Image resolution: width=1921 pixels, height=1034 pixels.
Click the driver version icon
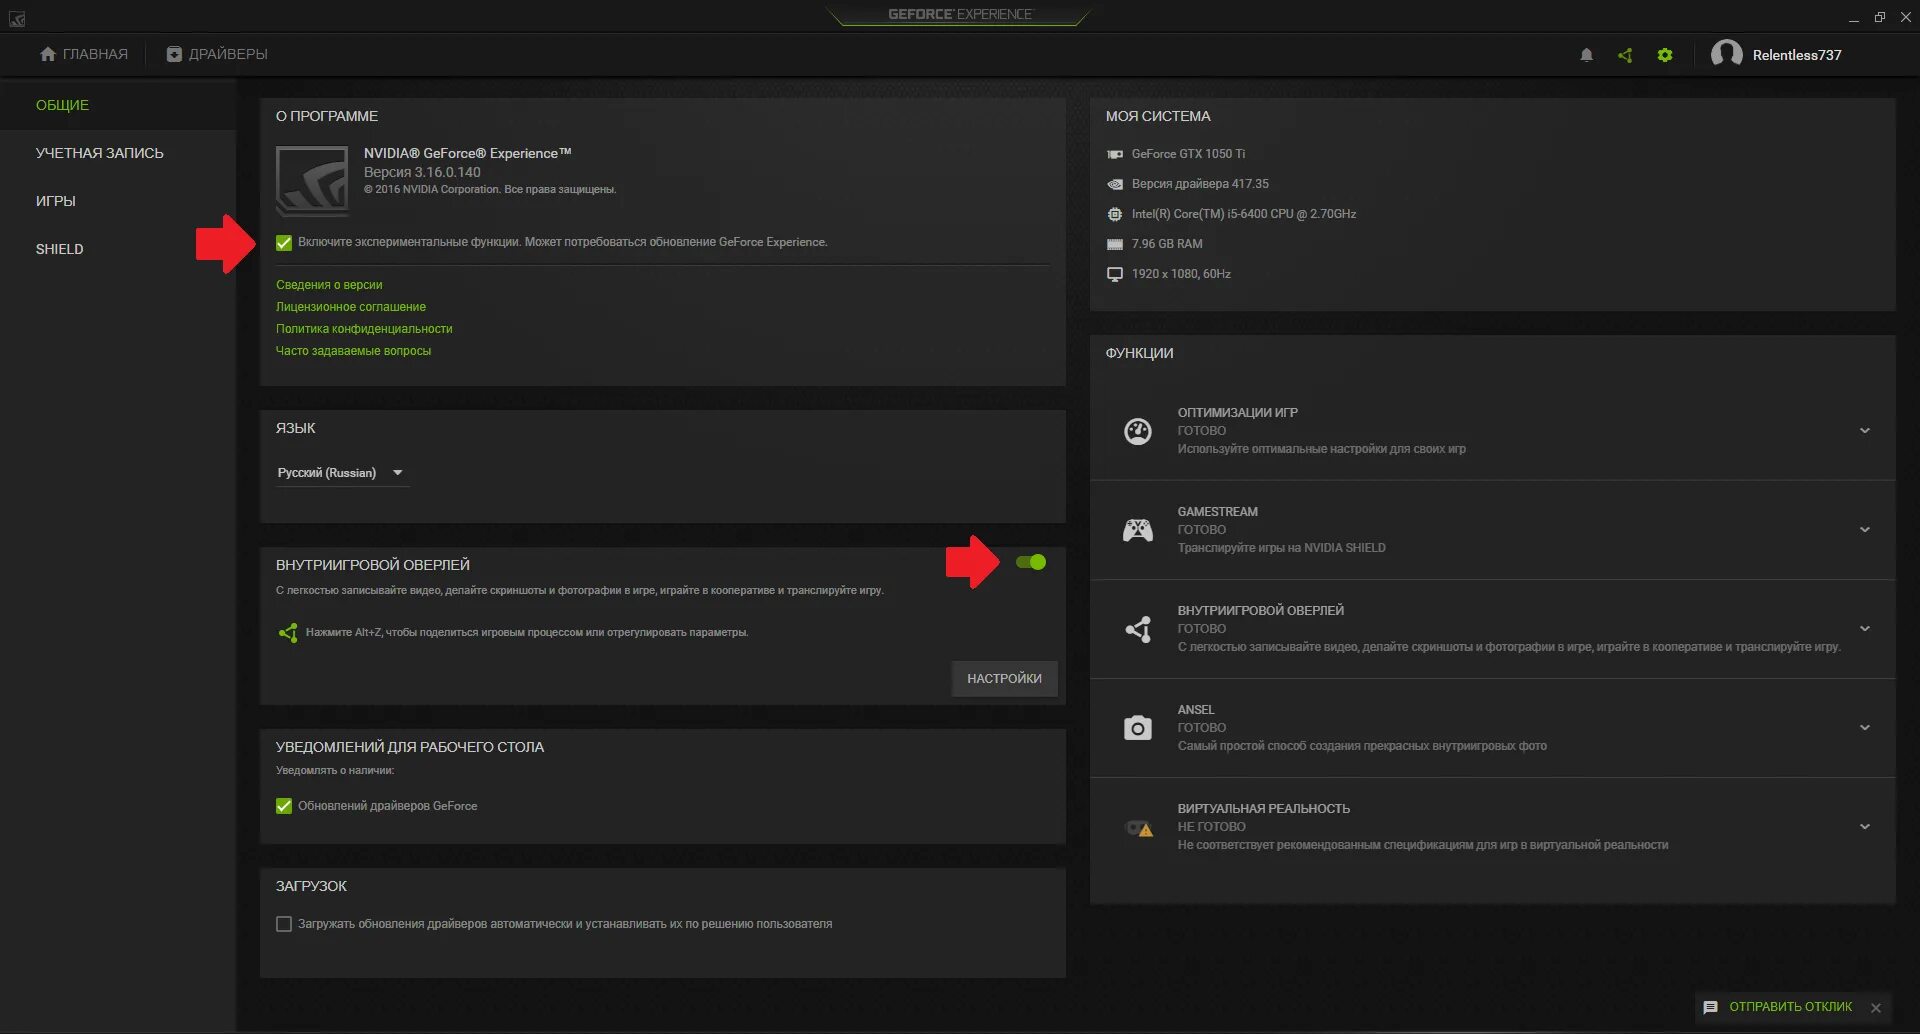1115,184
